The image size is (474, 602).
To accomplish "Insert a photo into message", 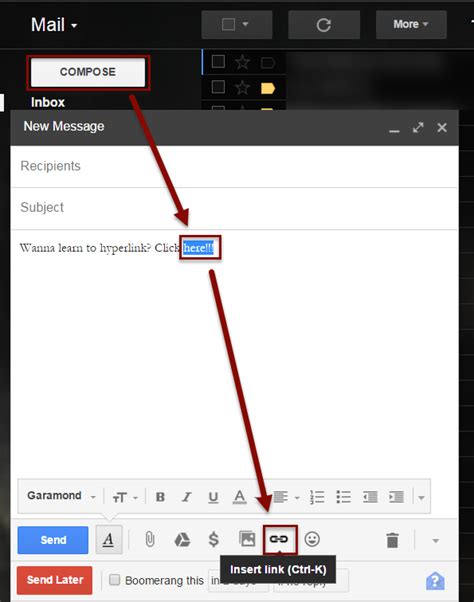I will (247, 539).
